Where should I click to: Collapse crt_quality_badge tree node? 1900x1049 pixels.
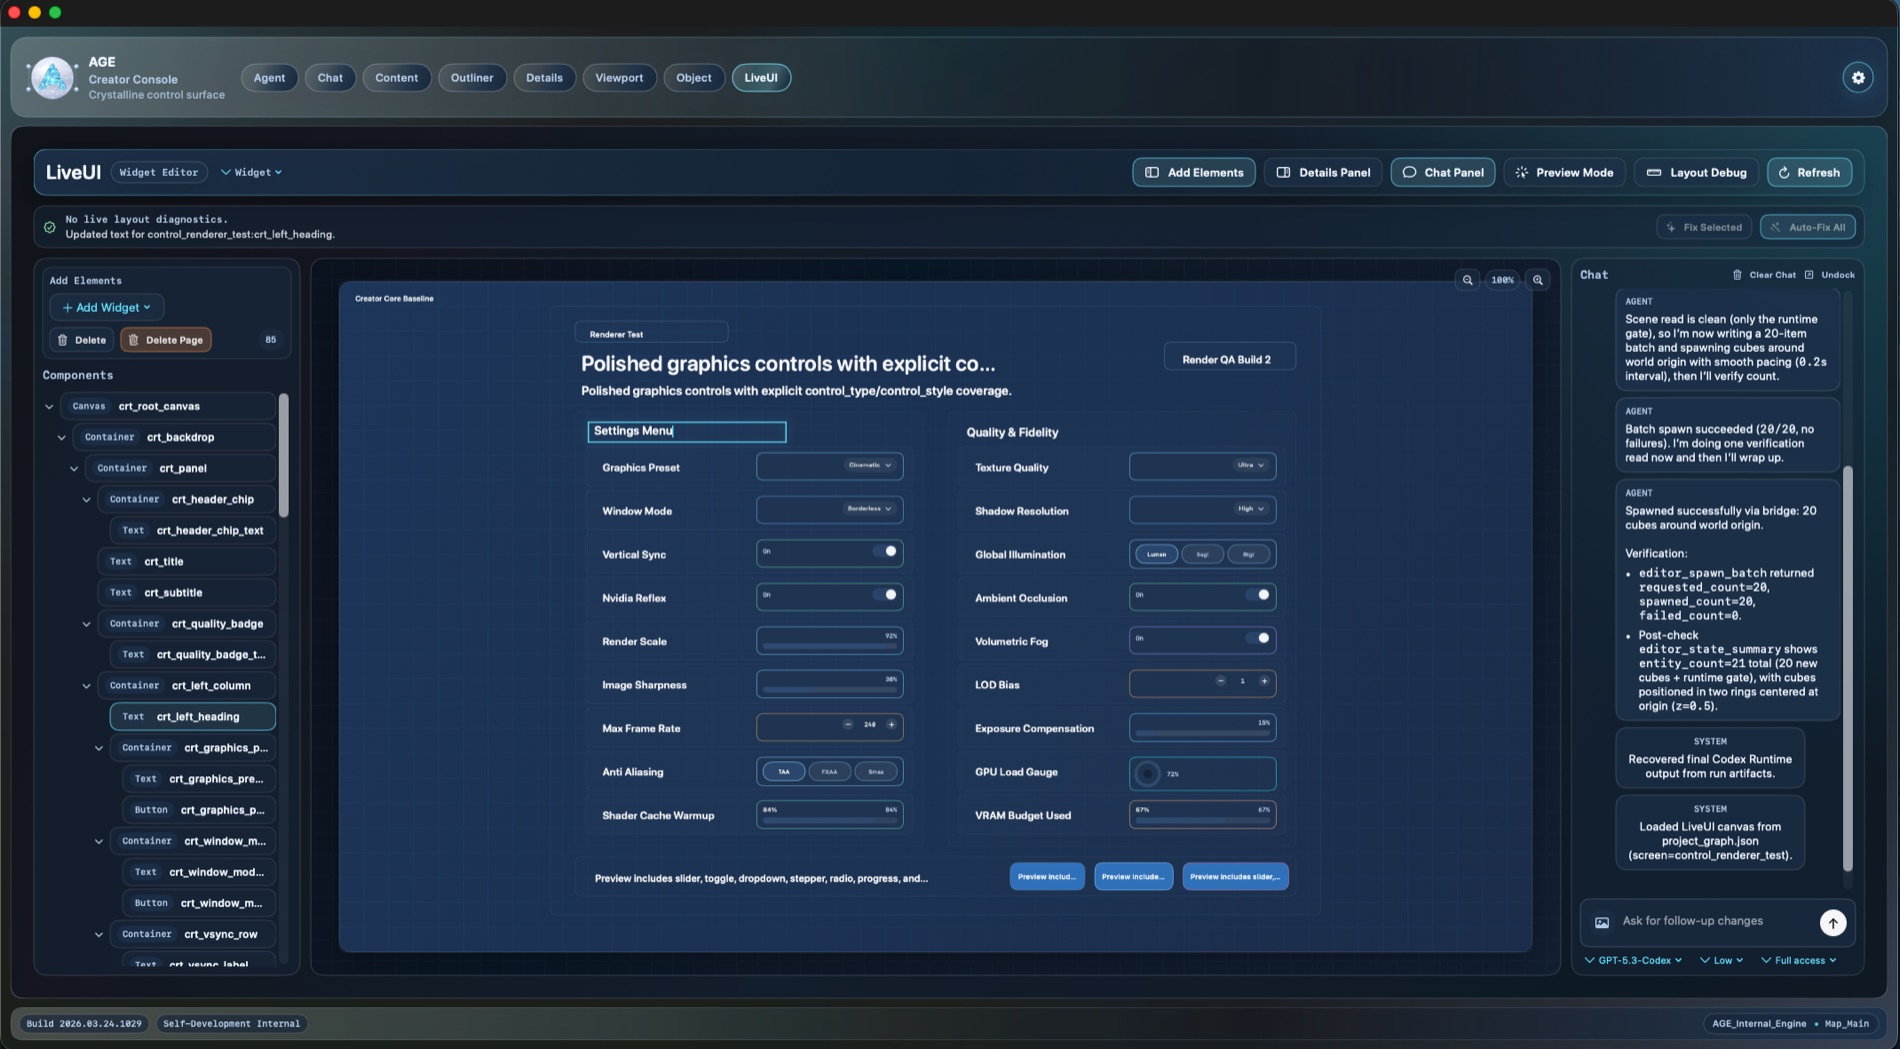pos(86,624)
